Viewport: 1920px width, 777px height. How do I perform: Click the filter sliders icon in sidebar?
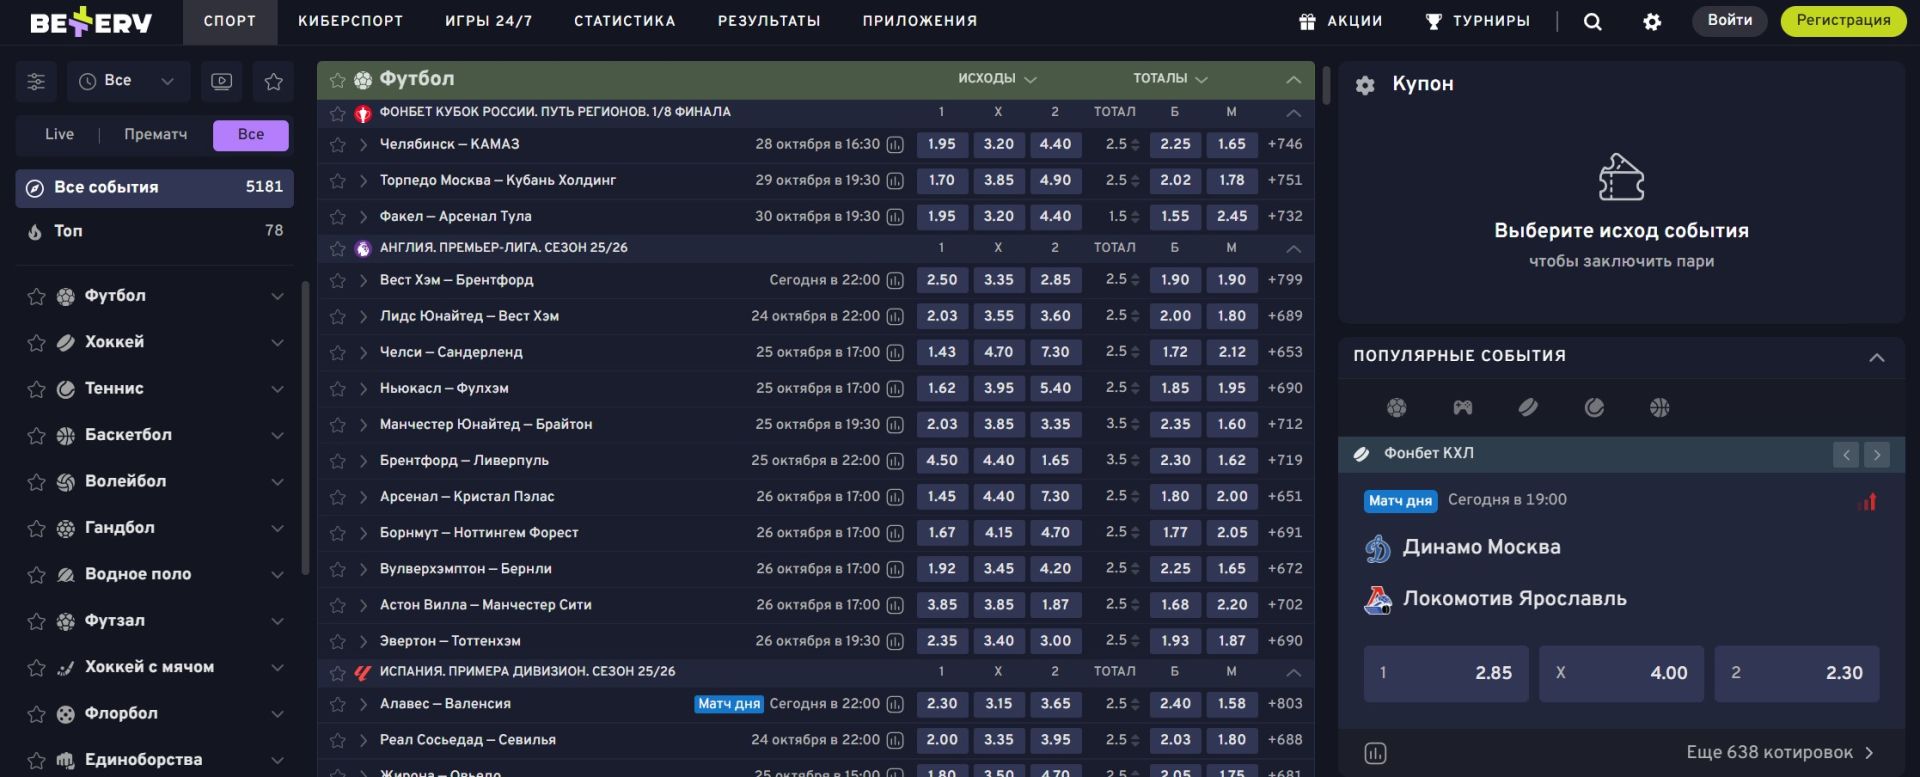(36, 82)
